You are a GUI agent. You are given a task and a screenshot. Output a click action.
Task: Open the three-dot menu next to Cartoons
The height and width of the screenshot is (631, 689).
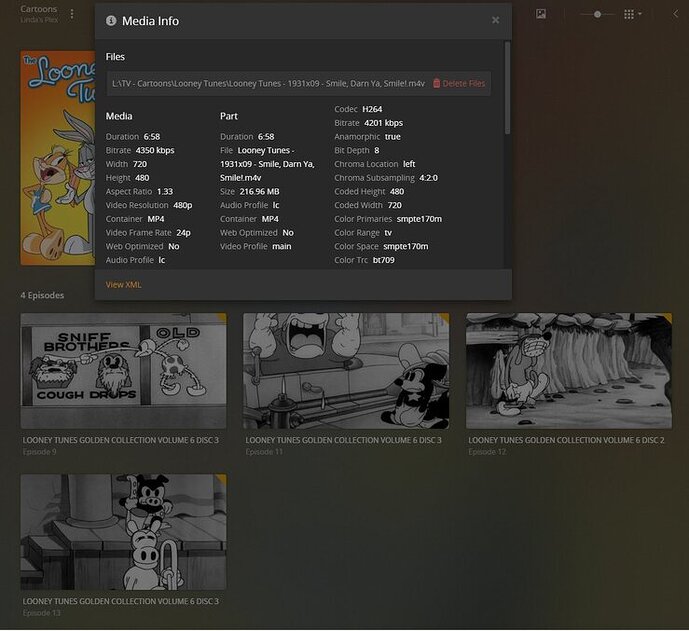(72, 15)
